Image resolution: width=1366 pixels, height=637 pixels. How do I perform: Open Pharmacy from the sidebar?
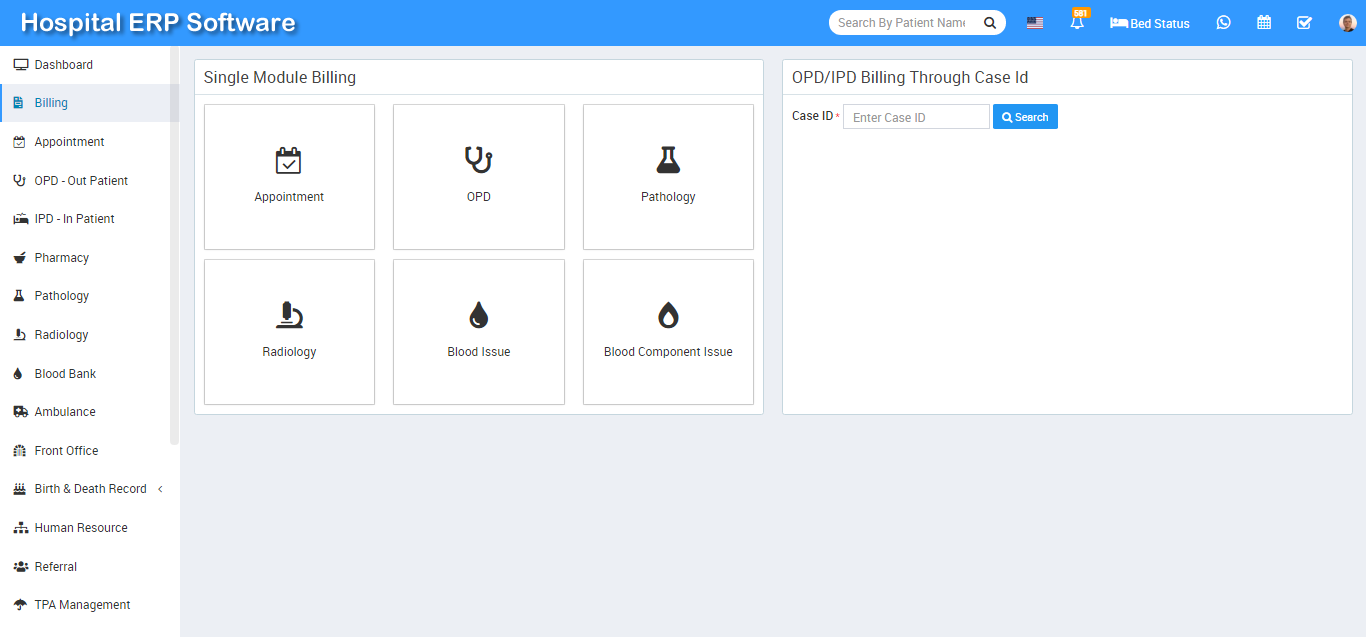[61, 258]
